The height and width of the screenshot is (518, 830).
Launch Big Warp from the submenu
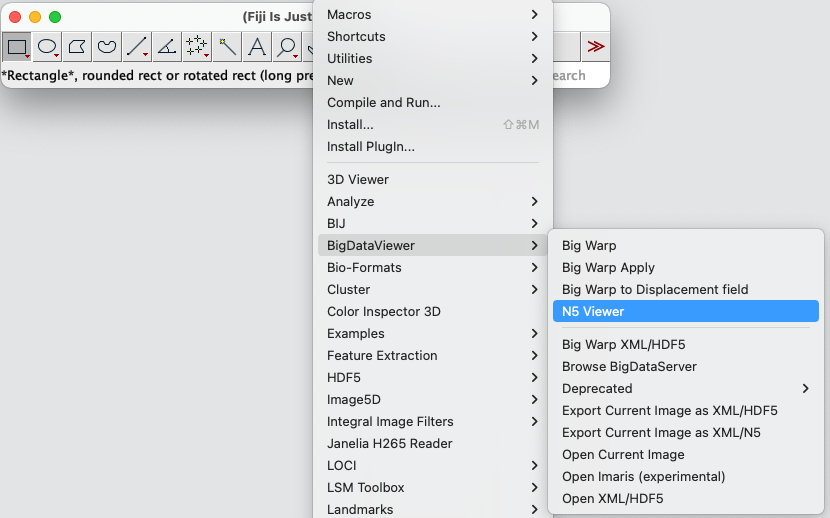685,246
